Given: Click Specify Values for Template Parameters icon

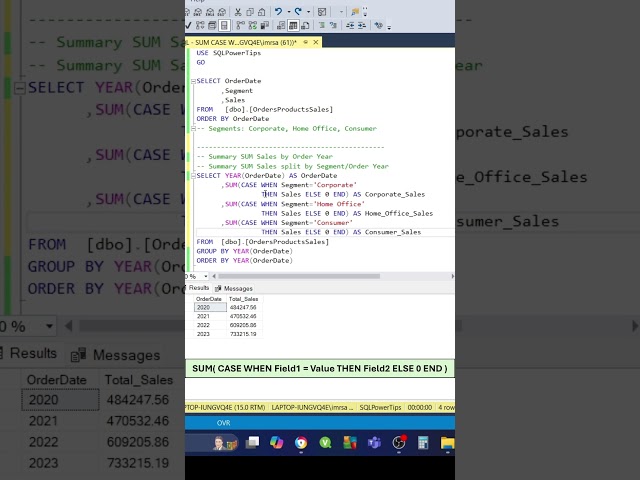Looking at the screenshot, I should (379, 25).
